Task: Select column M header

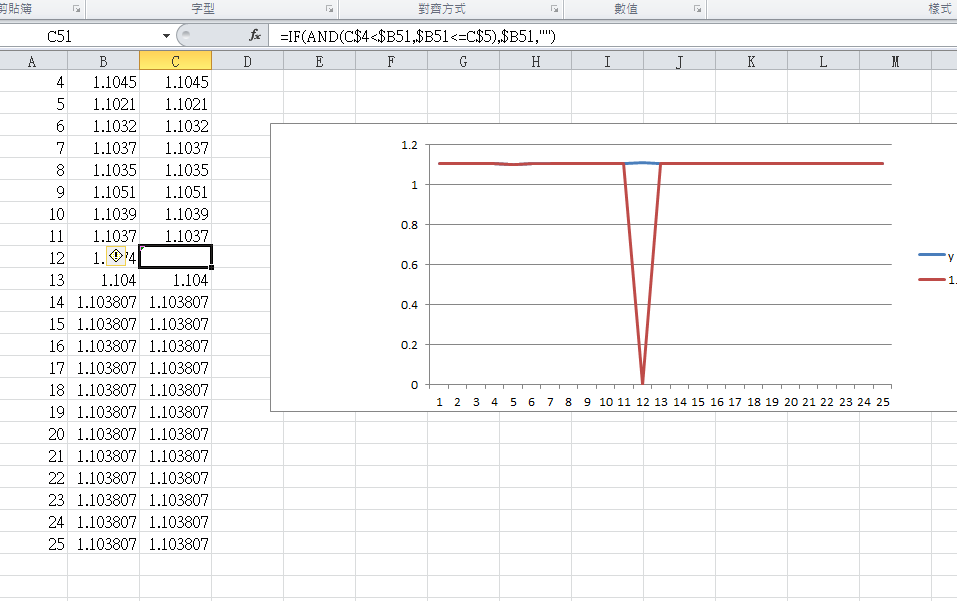Action: [895, 62]
